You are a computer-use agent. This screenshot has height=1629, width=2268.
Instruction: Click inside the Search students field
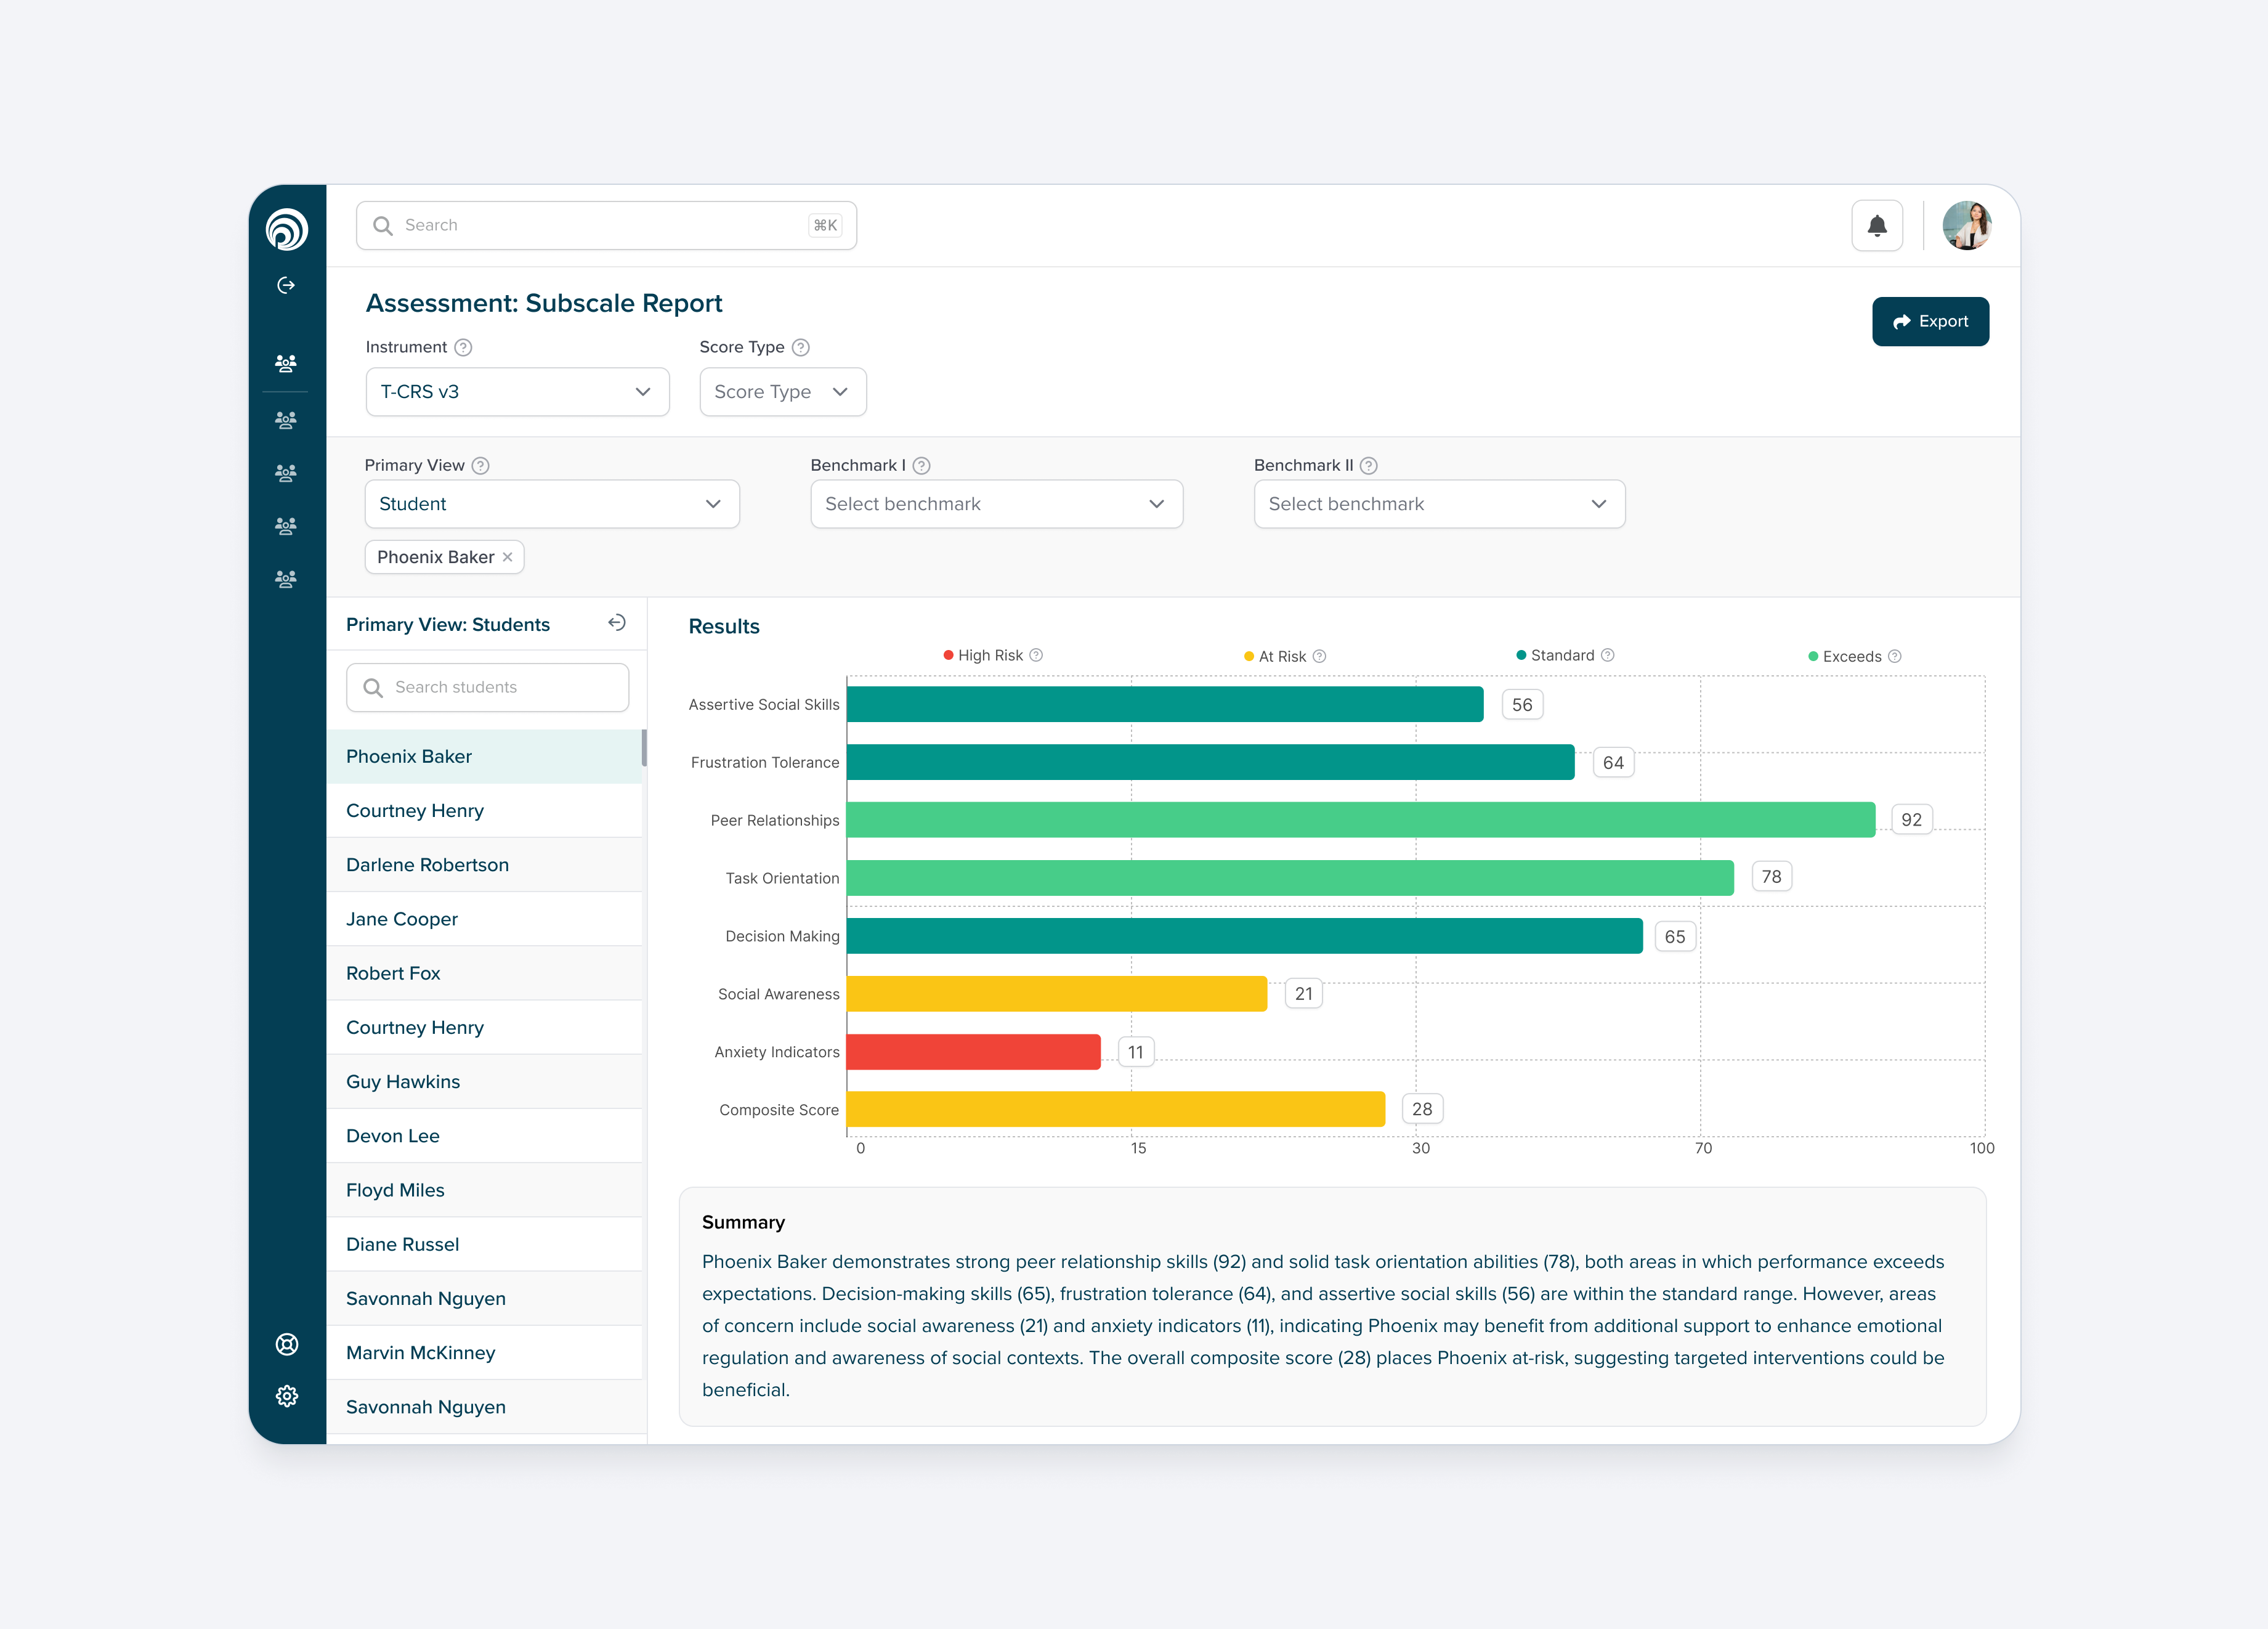(487, 687)
